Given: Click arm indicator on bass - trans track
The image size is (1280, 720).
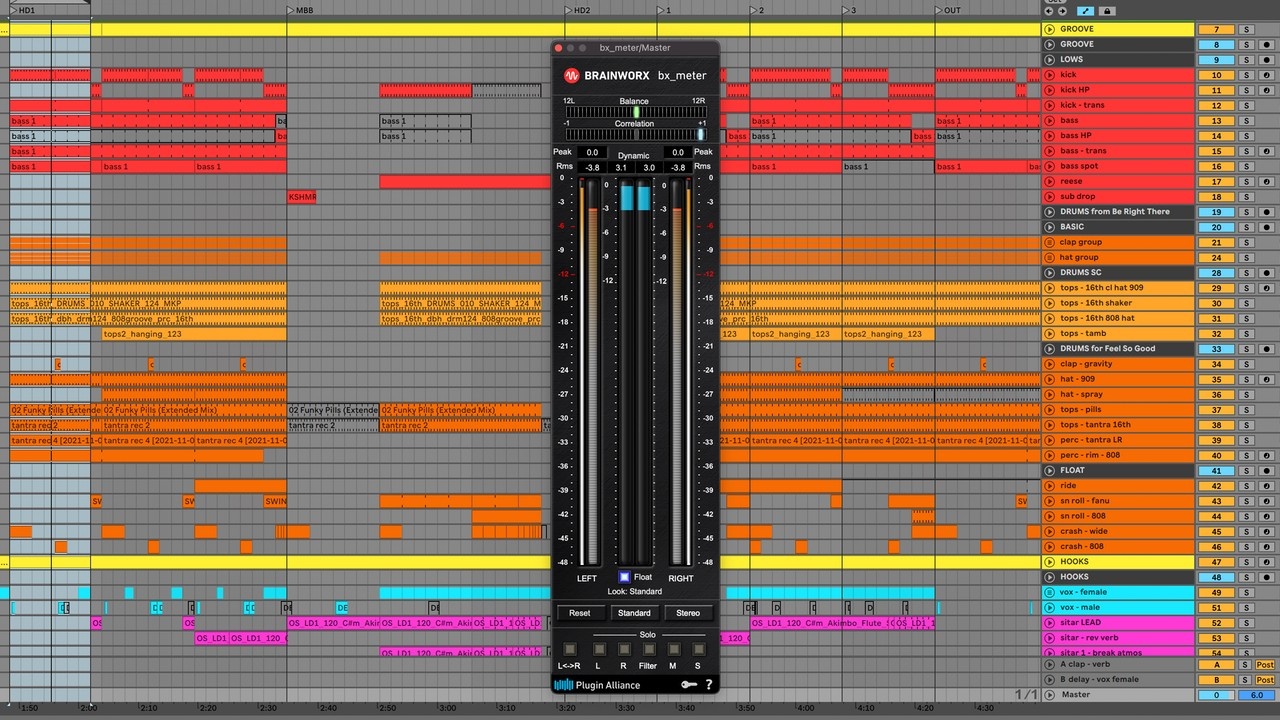Looking at the screenshot, I should click(1265, 151).
